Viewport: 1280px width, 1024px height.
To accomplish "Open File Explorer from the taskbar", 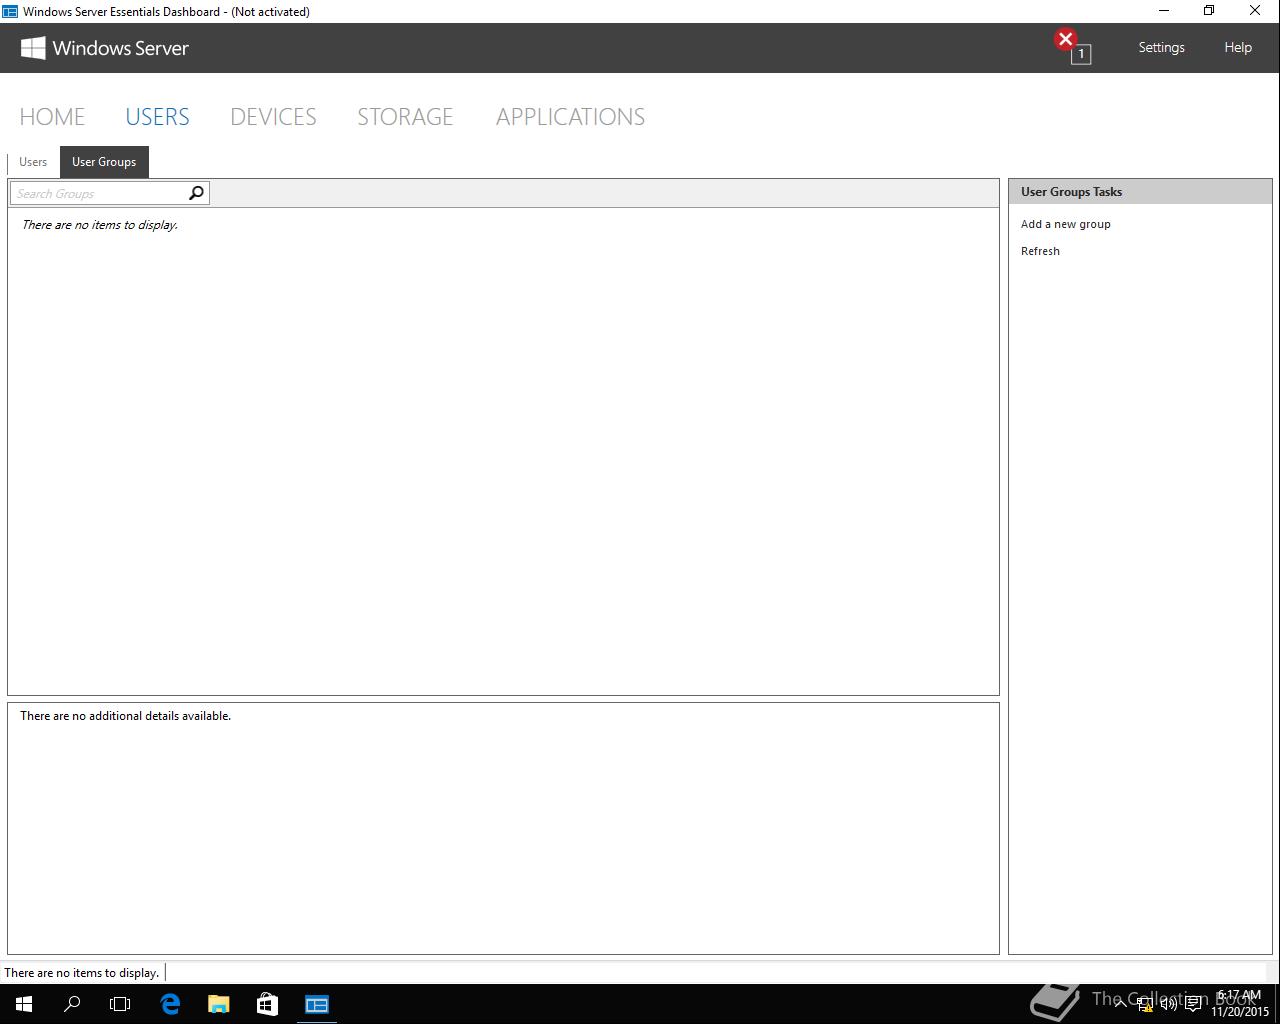I will [x=218, y=1004].
